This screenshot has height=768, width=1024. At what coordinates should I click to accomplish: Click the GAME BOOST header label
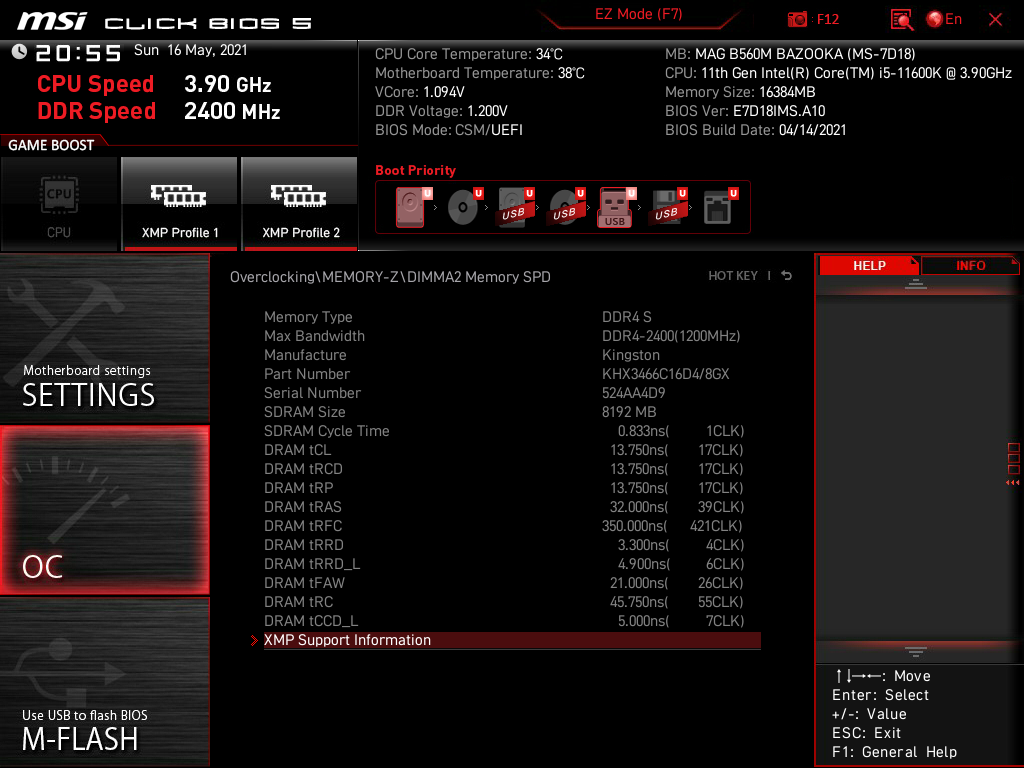51,145
